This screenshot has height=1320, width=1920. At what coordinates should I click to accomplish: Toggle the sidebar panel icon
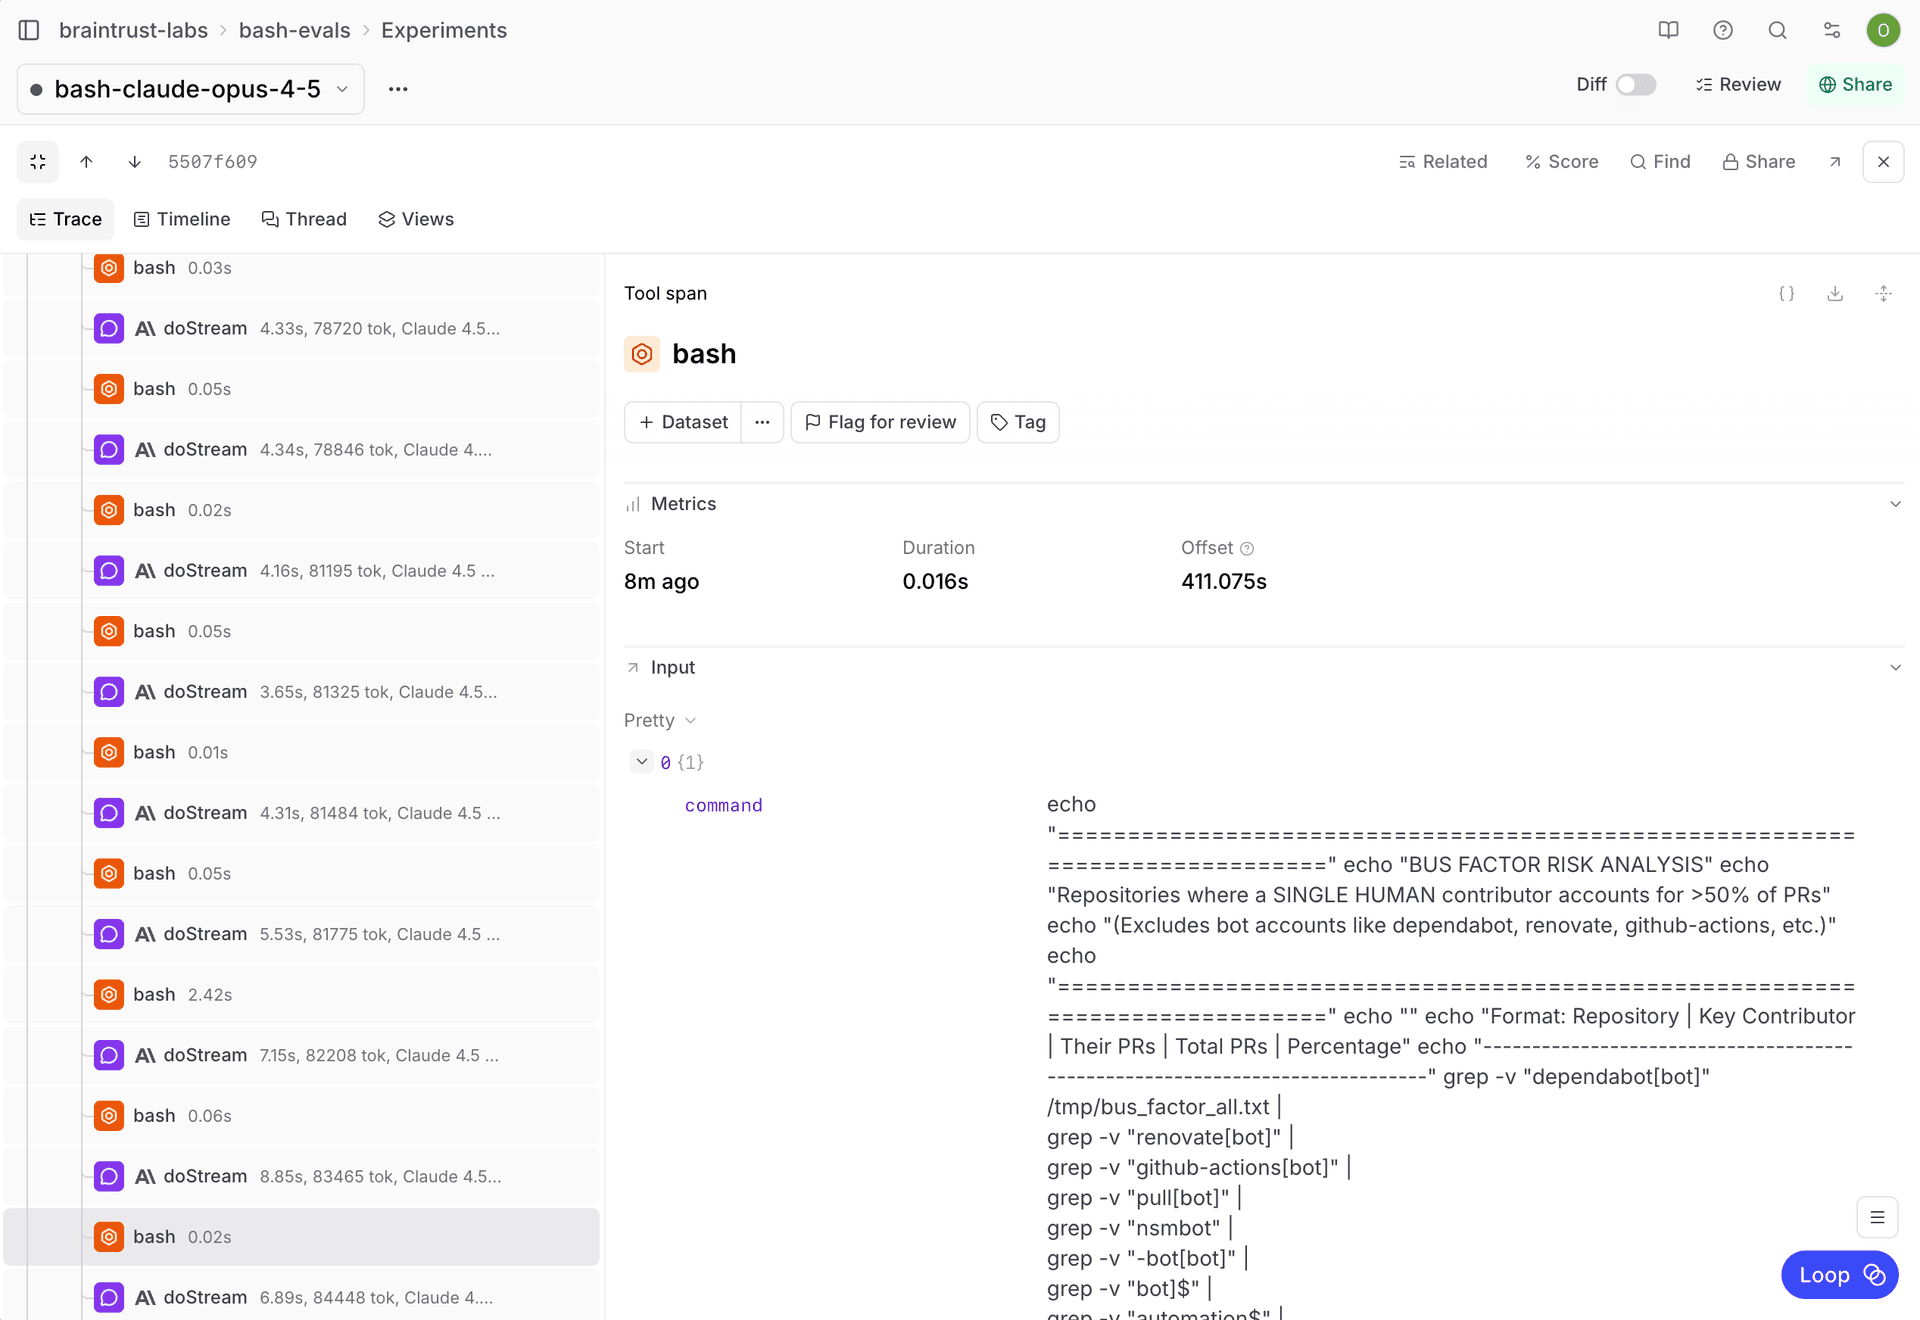coord(29,30)
